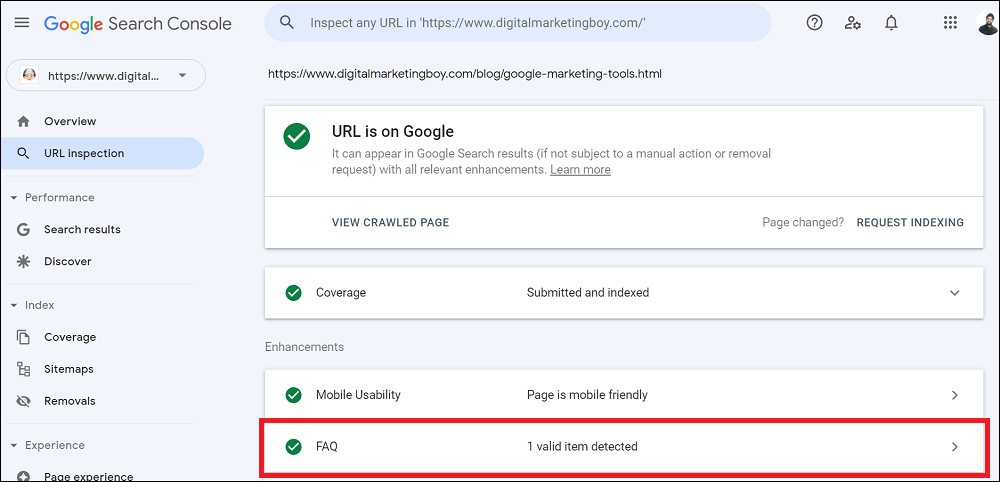The image size is (1000, 482).
Task: Open Users and permissions settings icon
Action: coord(853,23)
